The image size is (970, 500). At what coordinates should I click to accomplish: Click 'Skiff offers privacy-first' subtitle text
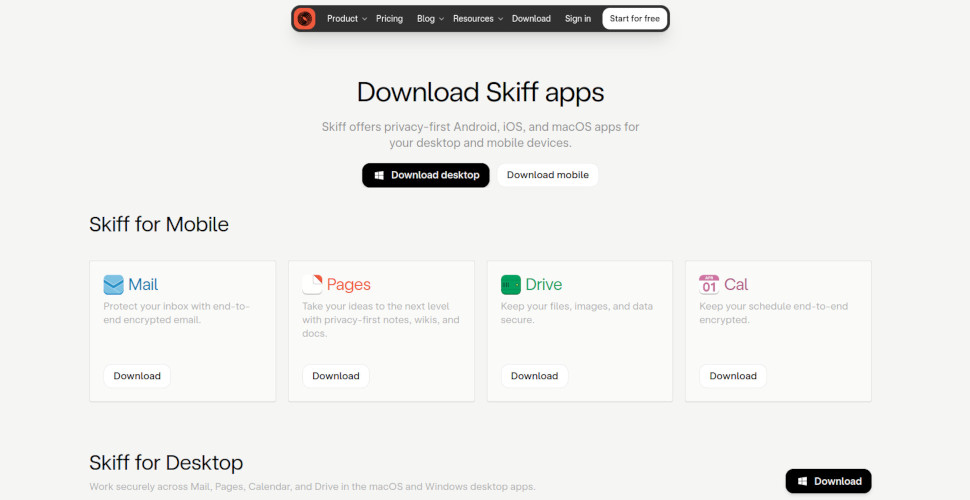pyautogui.click(x=481, y=135)
